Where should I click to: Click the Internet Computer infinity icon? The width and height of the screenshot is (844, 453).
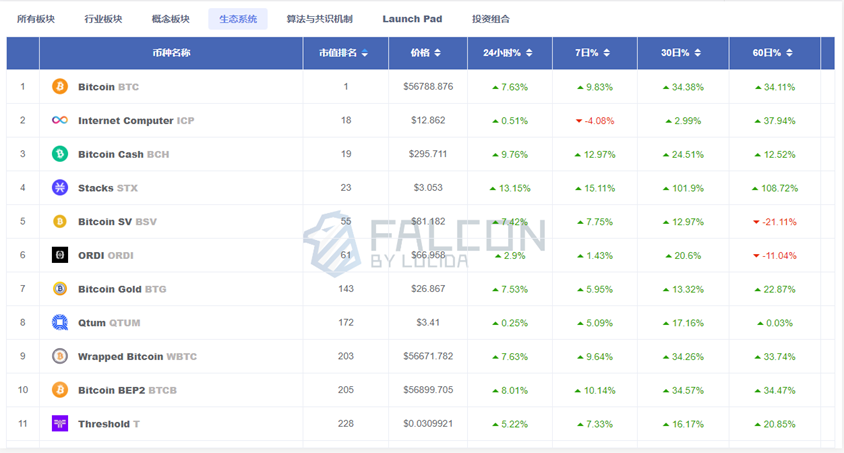click(60, 121)
